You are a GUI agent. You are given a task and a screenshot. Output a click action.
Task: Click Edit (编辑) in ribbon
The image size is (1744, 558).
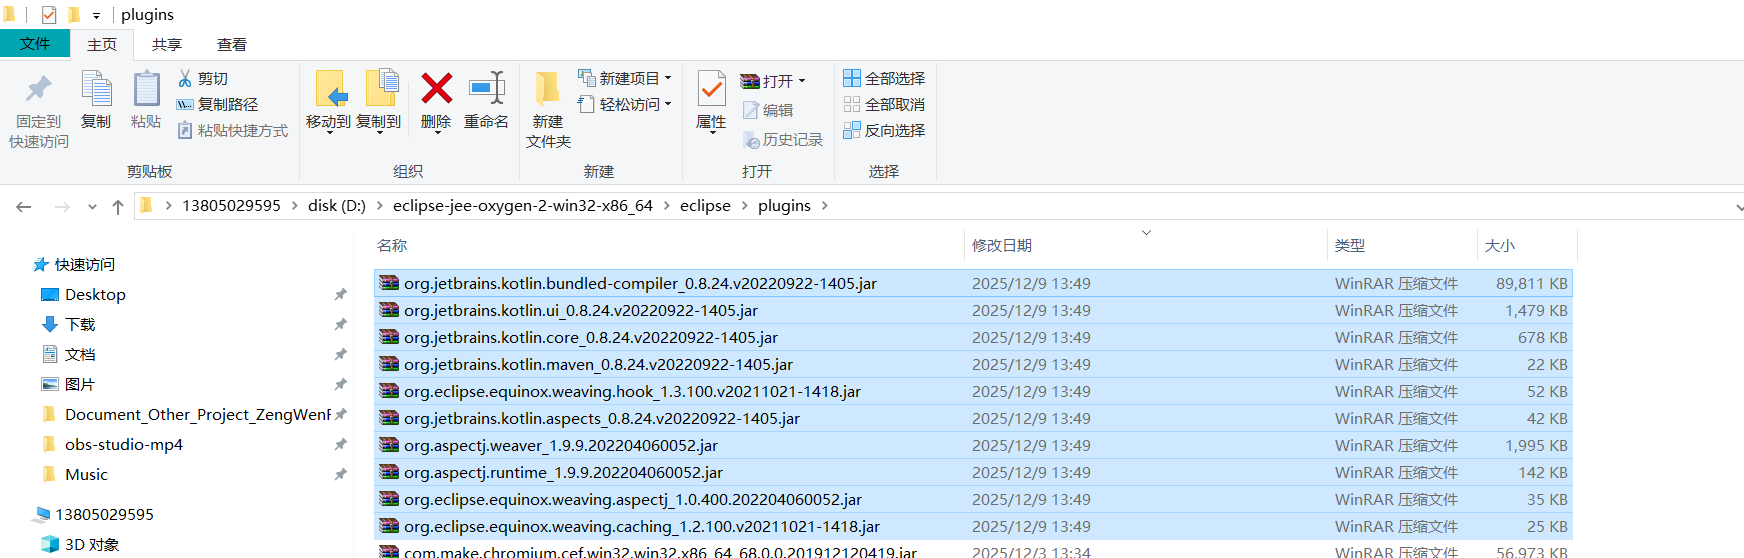pyautogui.click(x=768, y=110)
